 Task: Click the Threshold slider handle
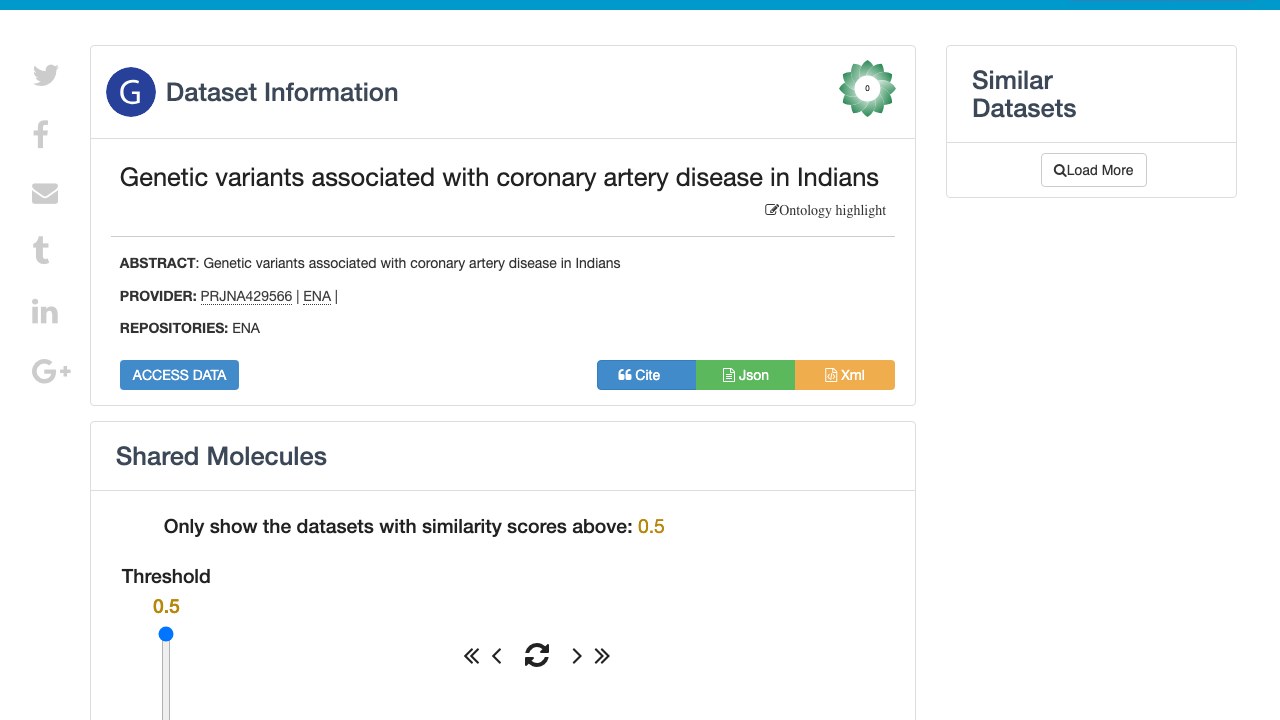[x=166, y=634]
